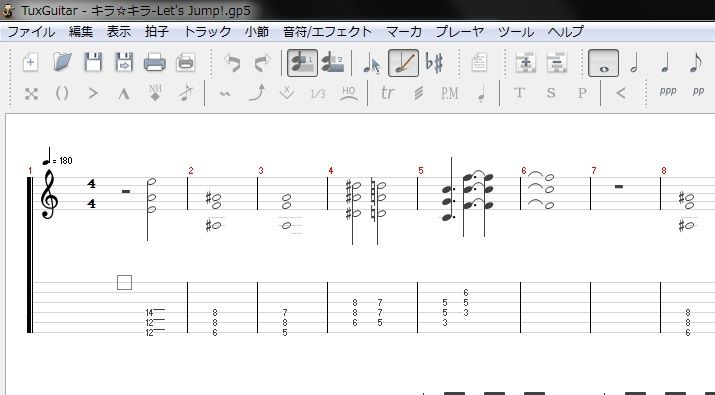Image resolution: width=715 pixels, height=395 pixels.
Task: Click the selection cursor box in tablature
Action: [124, 282]
